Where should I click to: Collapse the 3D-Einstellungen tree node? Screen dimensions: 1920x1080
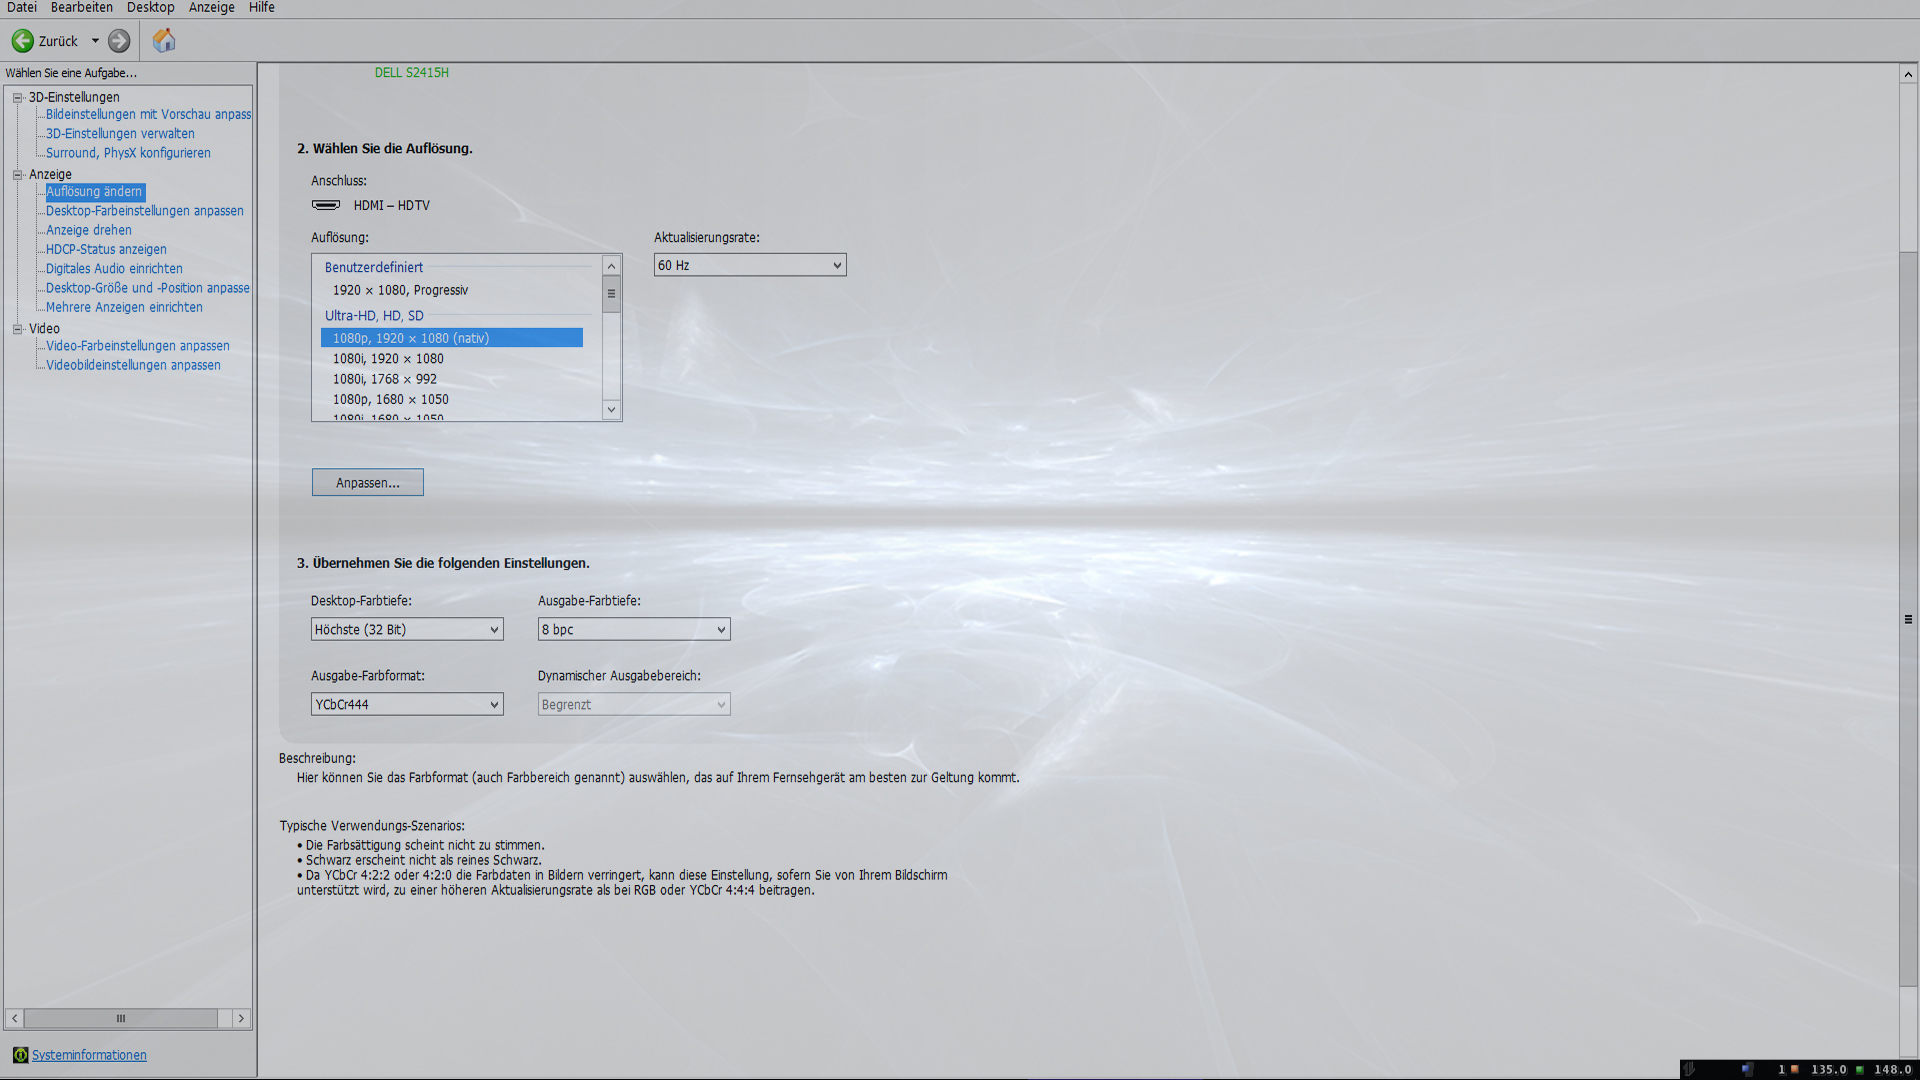tap(17, 97)
